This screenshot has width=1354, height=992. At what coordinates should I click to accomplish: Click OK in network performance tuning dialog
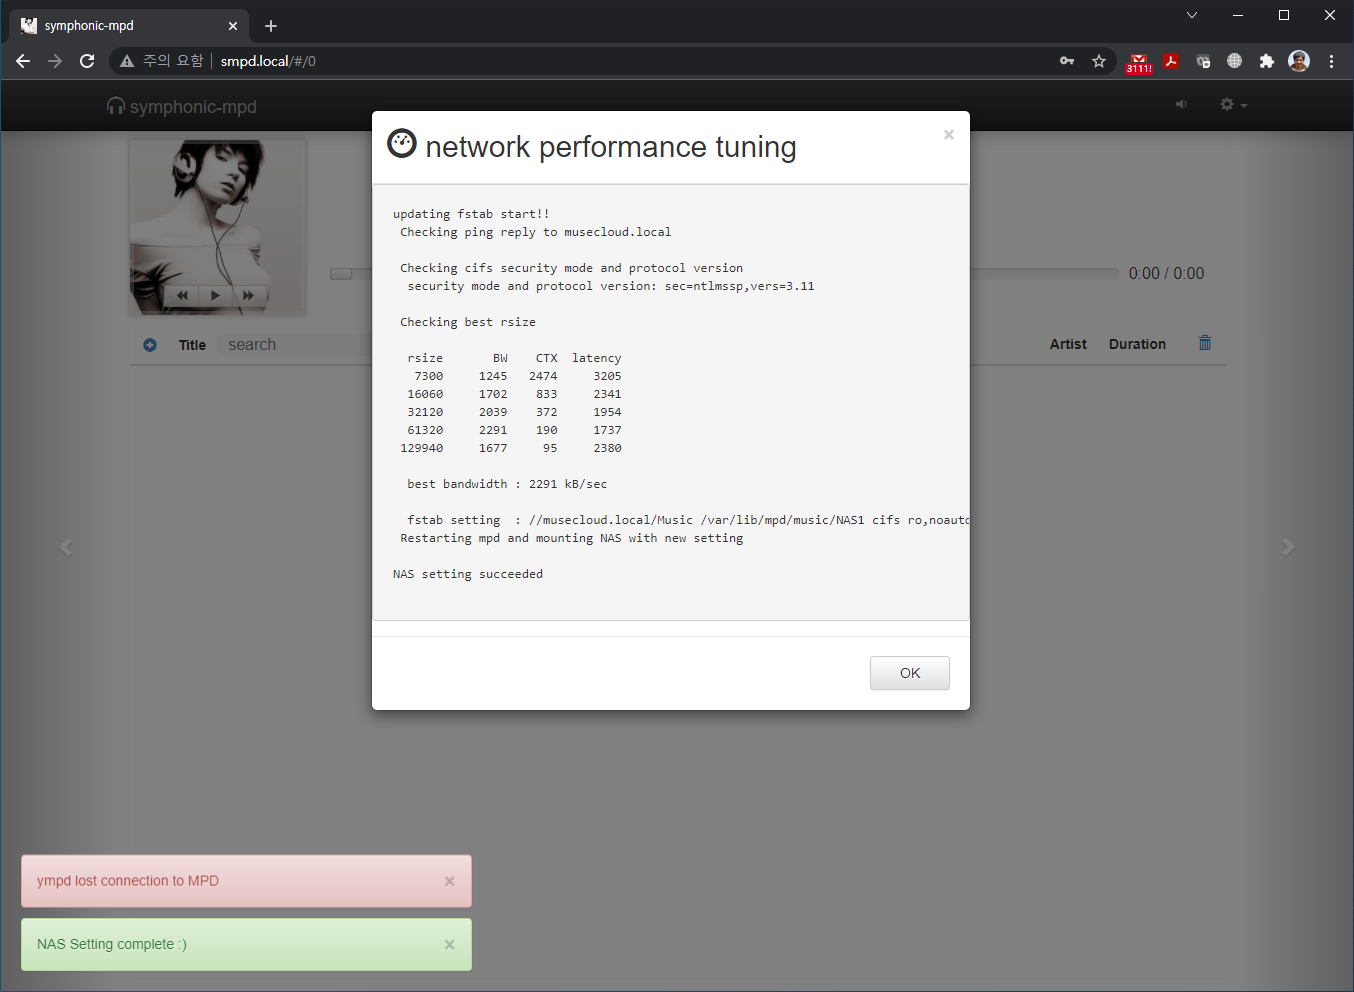[x=909, y=673]
